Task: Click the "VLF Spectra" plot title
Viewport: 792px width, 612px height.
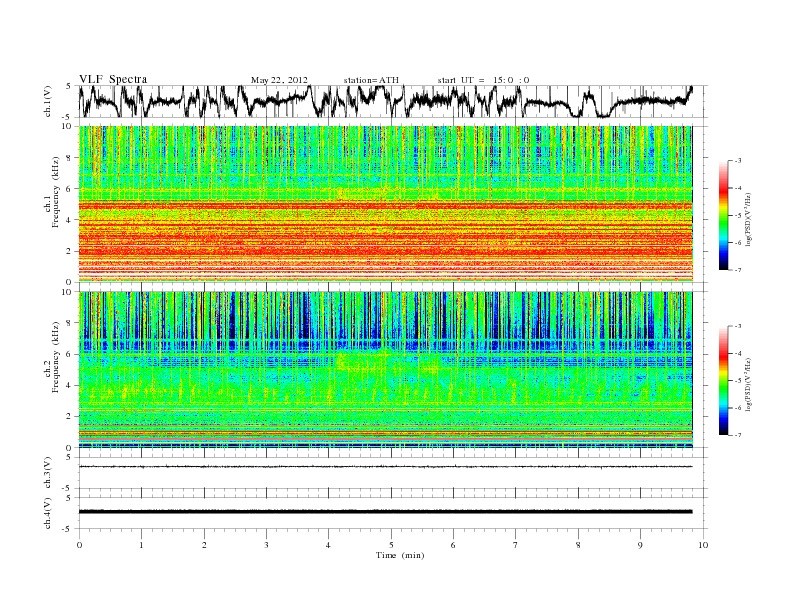Action: (113, 79)
